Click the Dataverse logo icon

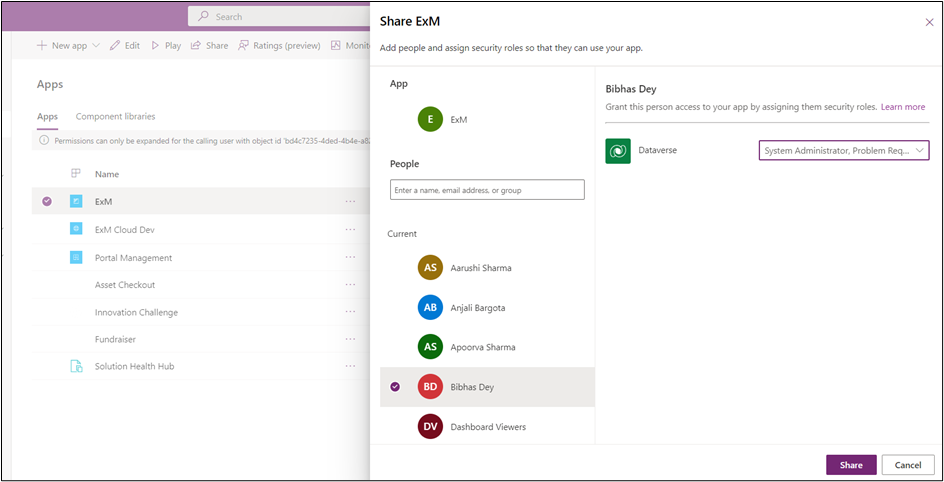618,151
